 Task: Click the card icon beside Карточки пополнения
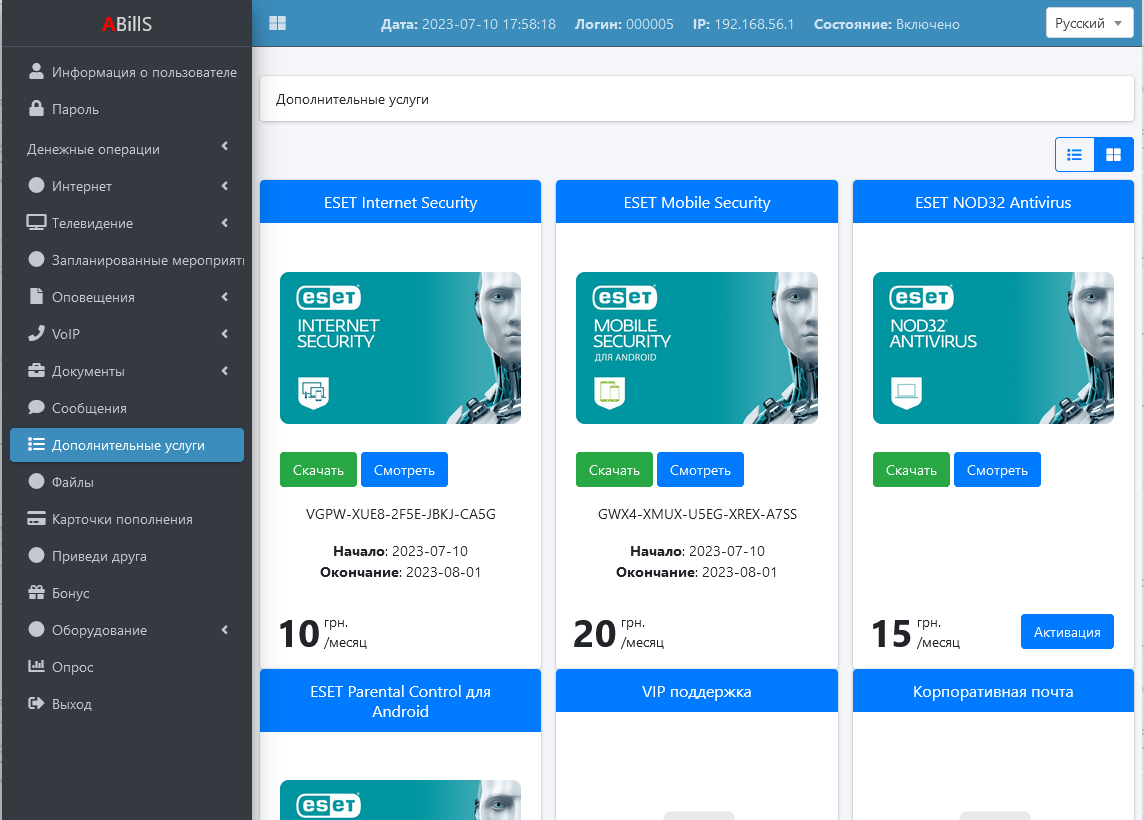point(36,519)
